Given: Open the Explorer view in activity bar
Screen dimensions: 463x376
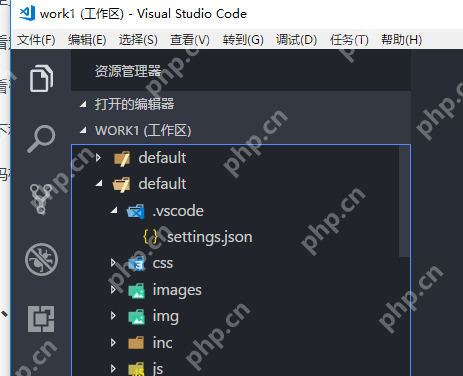Looking at the screenshot, I should click(41, 79).
